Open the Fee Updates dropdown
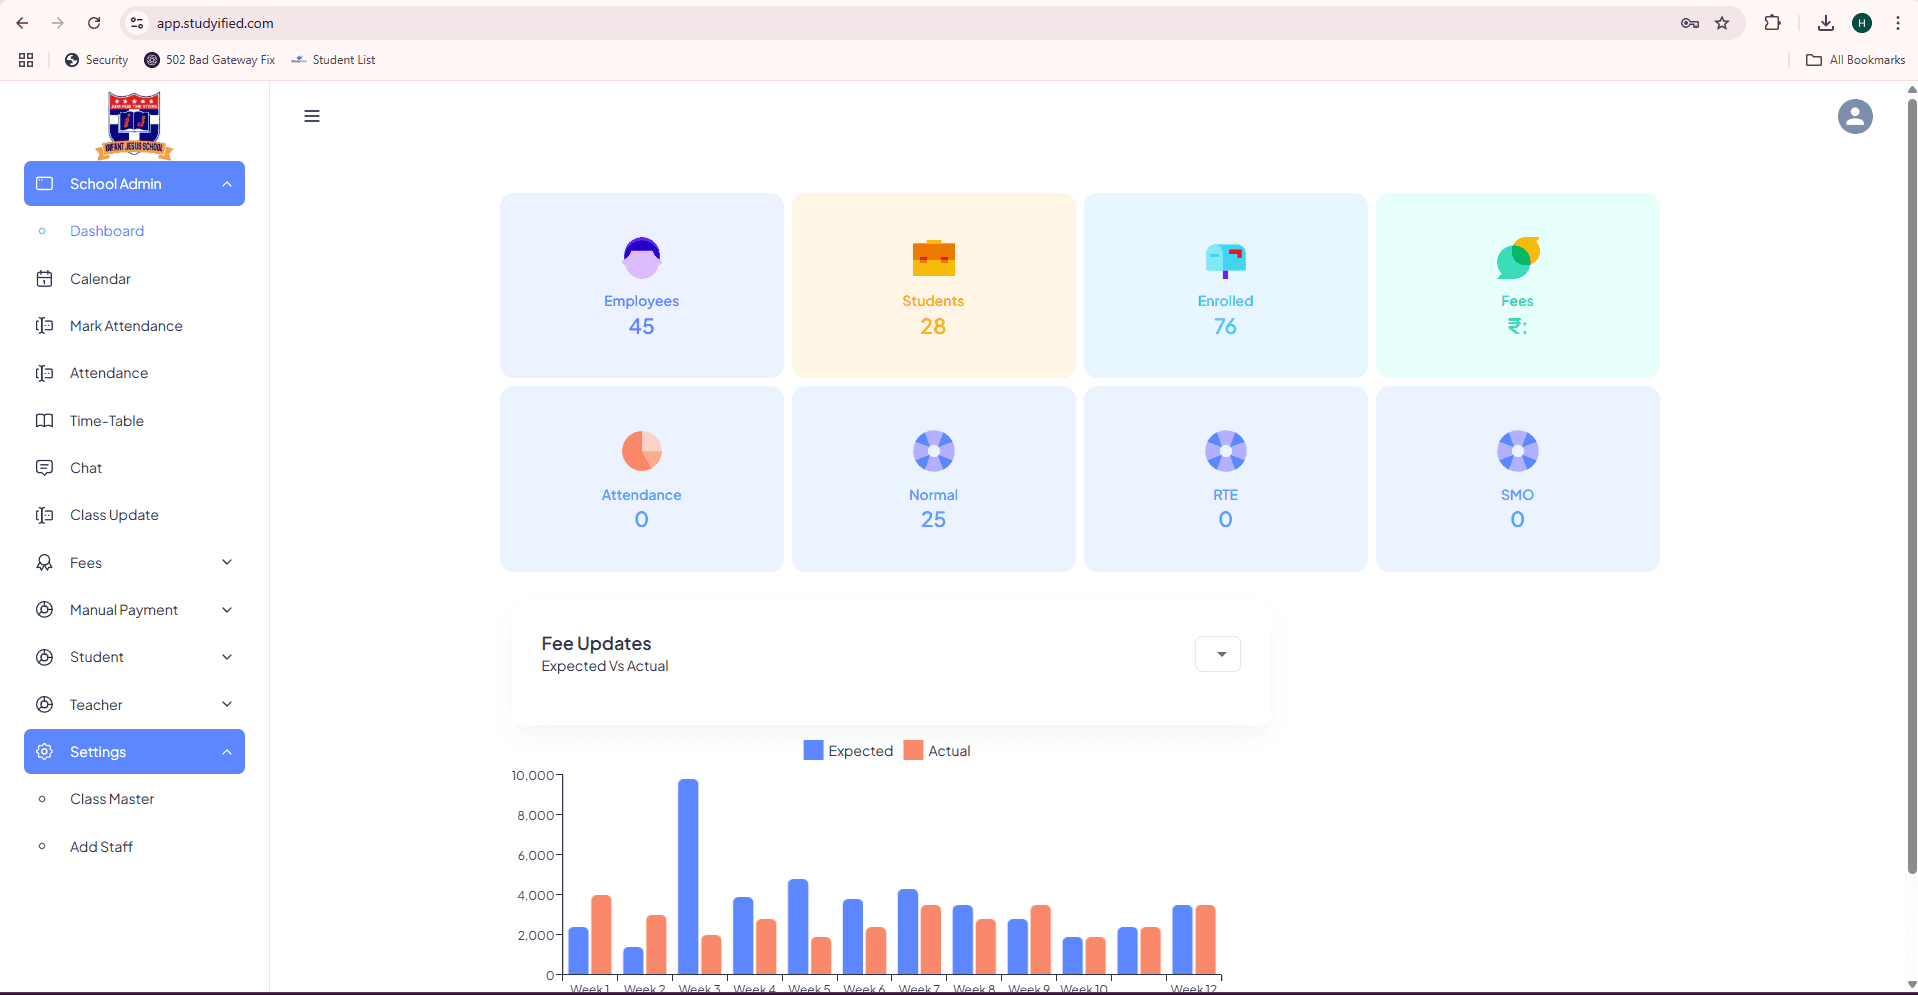Viewport: 1918px width, 995px height. tap(1217, 654)
